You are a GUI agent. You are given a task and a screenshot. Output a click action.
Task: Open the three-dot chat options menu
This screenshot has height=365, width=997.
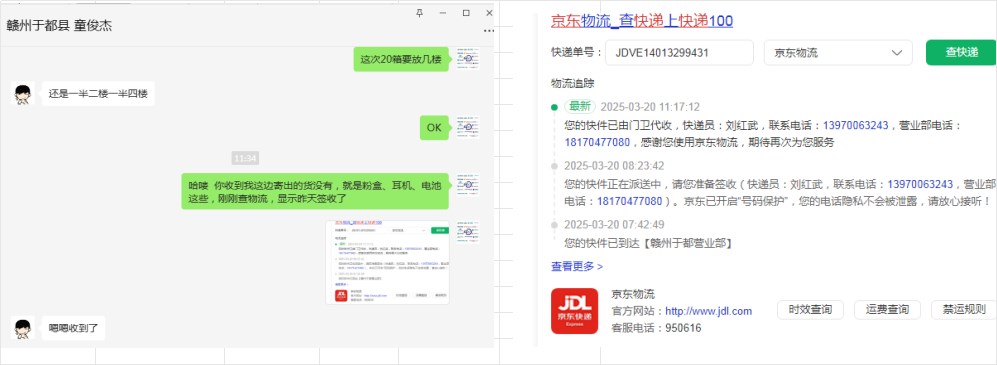[x=488, y=30]
